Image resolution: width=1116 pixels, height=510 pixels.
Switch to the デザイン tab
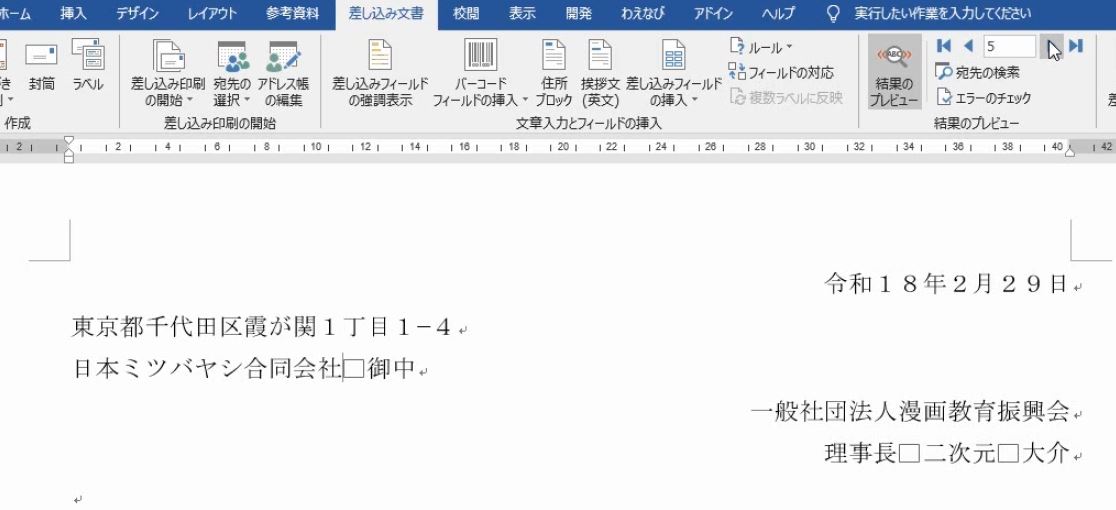(138, 14)
